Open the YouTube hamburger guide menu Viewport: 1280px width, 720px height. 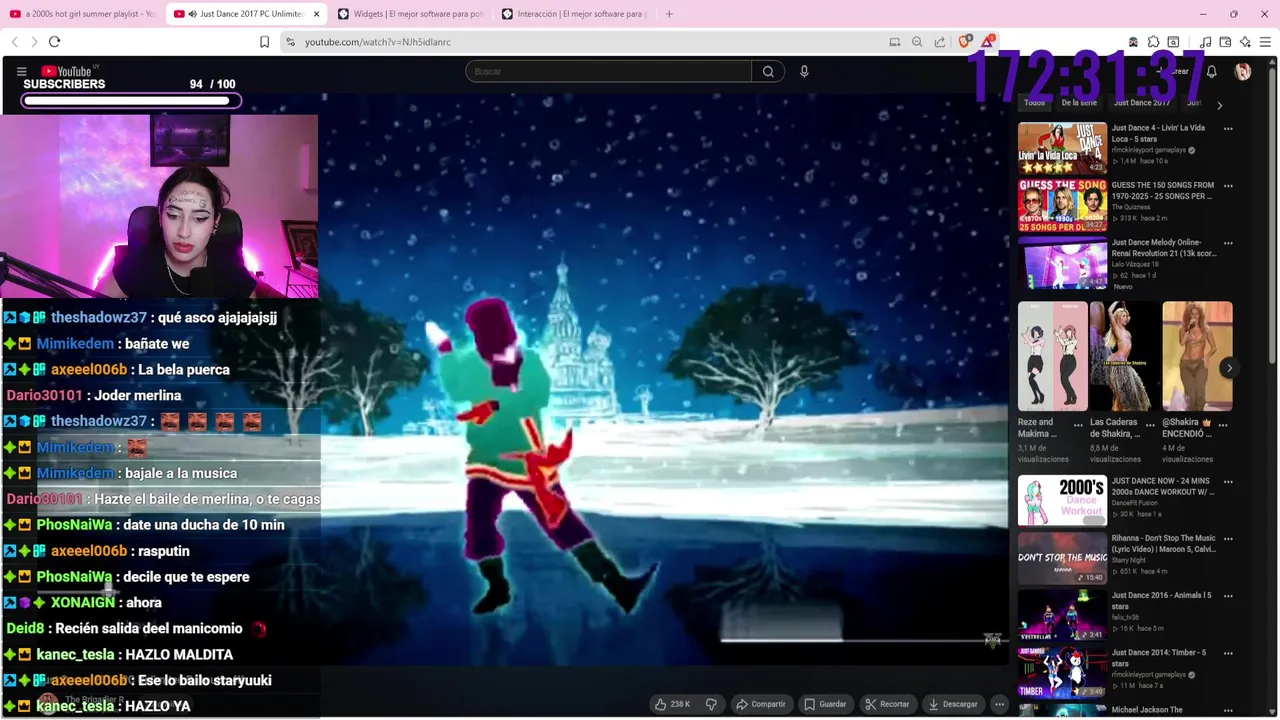tap(21, 71)
